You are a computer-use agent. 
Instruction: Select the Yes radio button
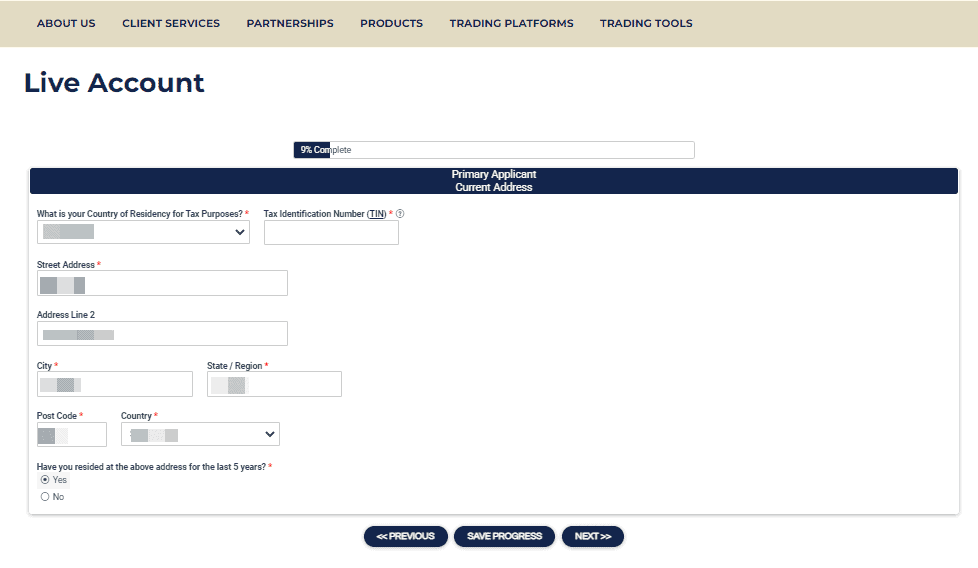coord(45,479)
